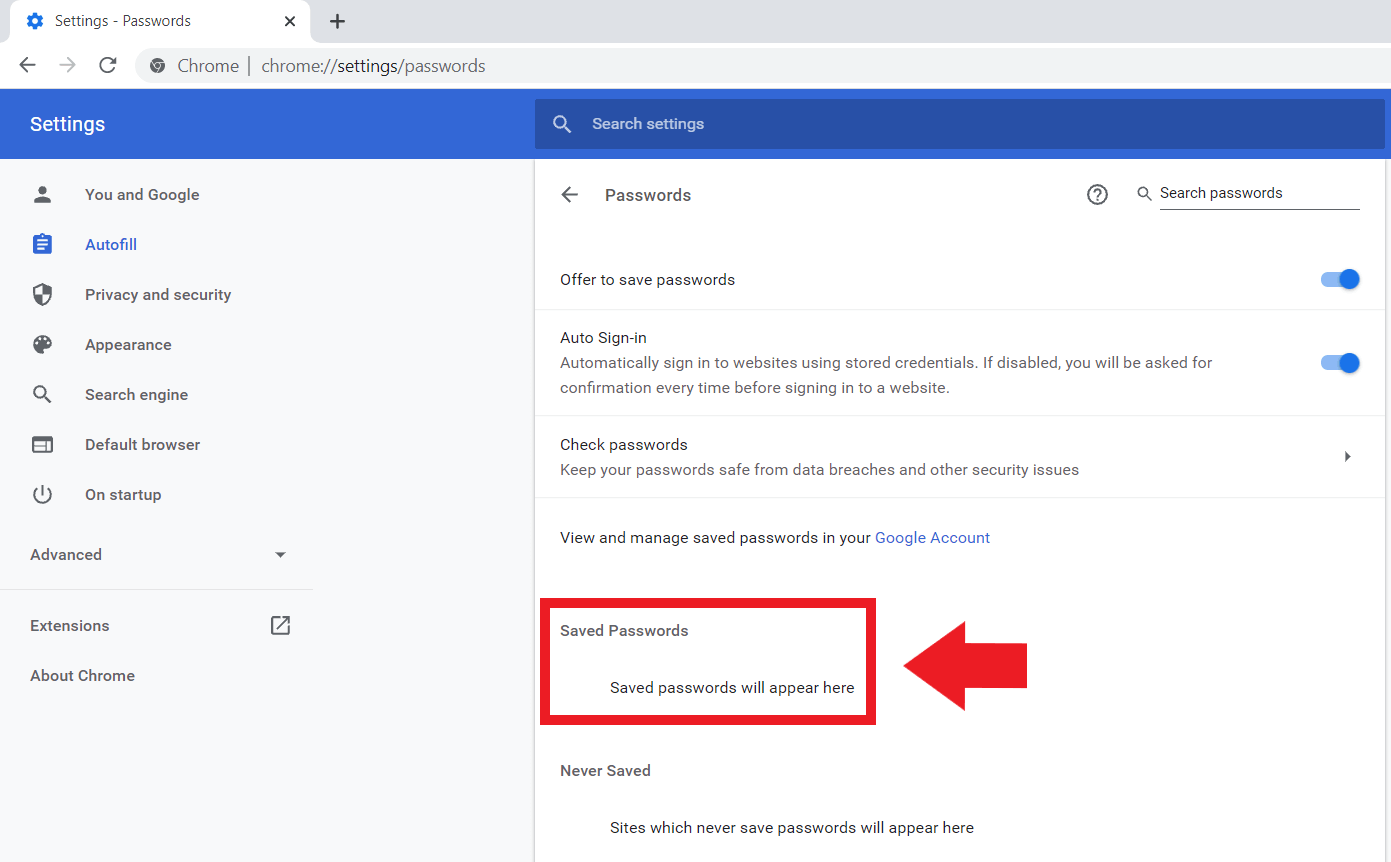Select the Search engine magnifier icon
Image resolution: width=1391 pixels, height=862 pixels.
(x=42, y=394)
